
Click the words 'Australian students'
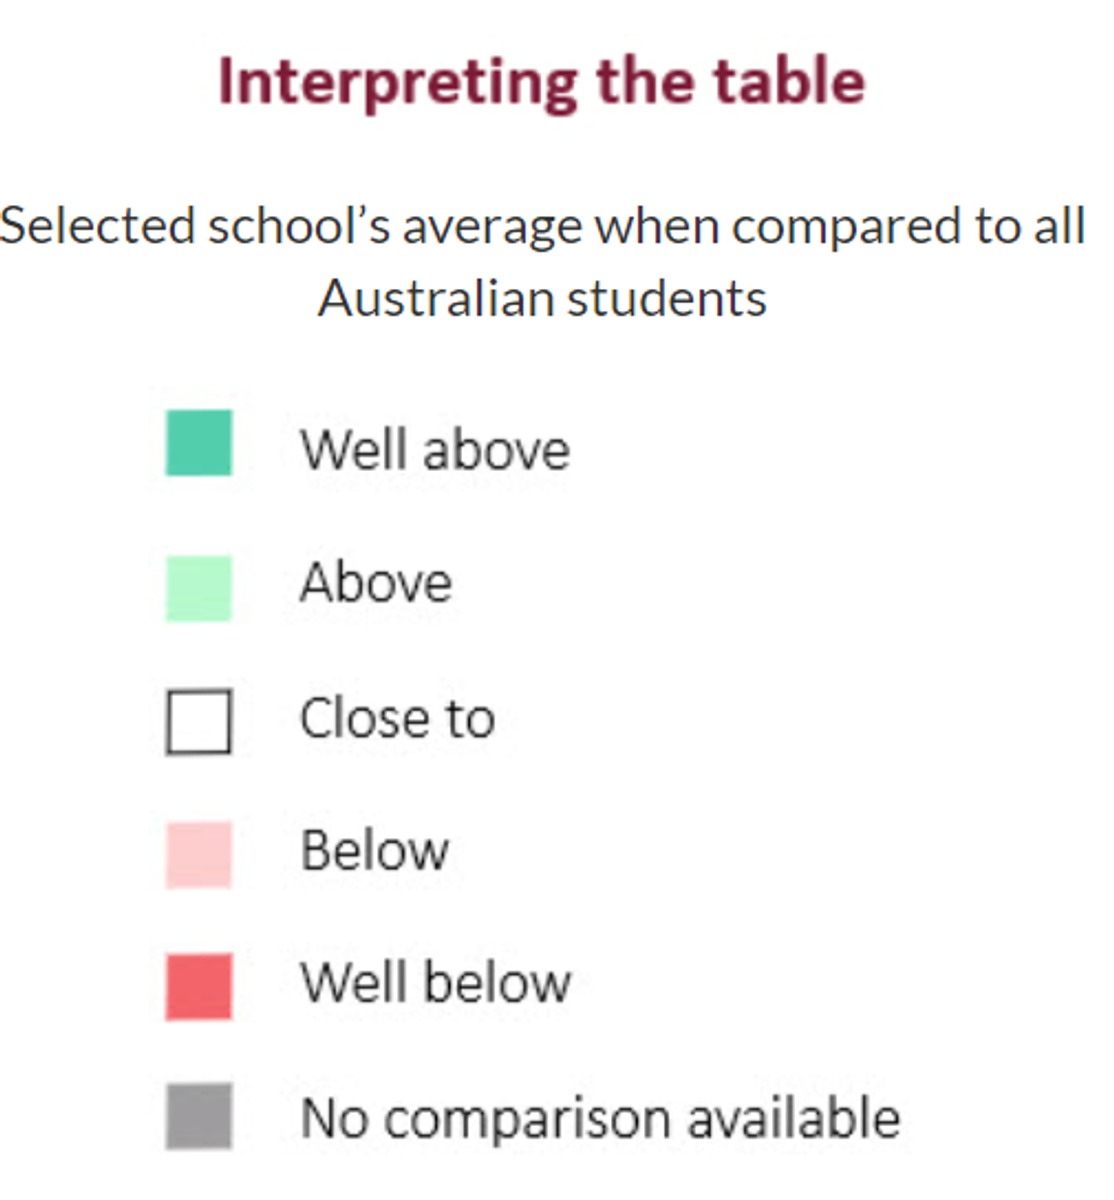pos(543,298)
